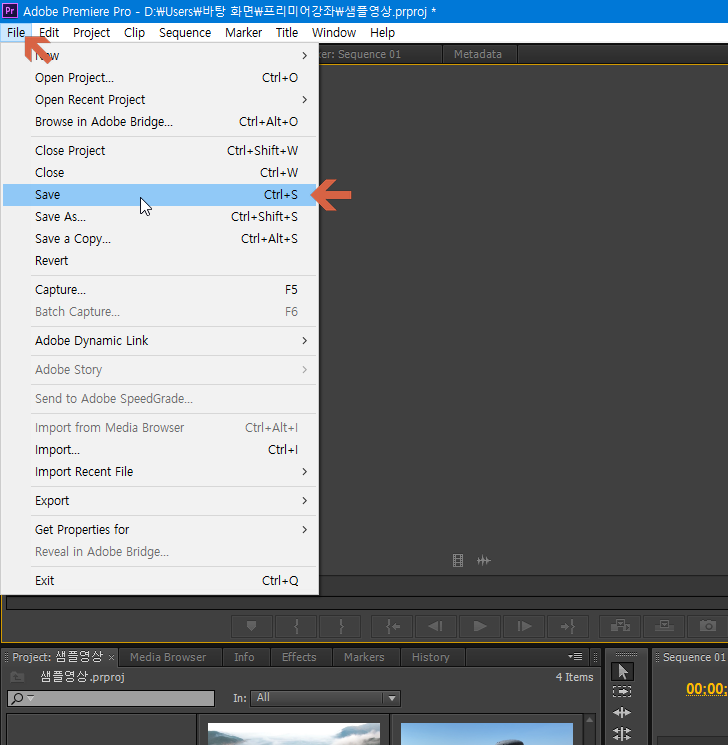Choose Import... menu item
This screenshot has height=745, width=728.
pyautogui.click(x=160, y=449)
